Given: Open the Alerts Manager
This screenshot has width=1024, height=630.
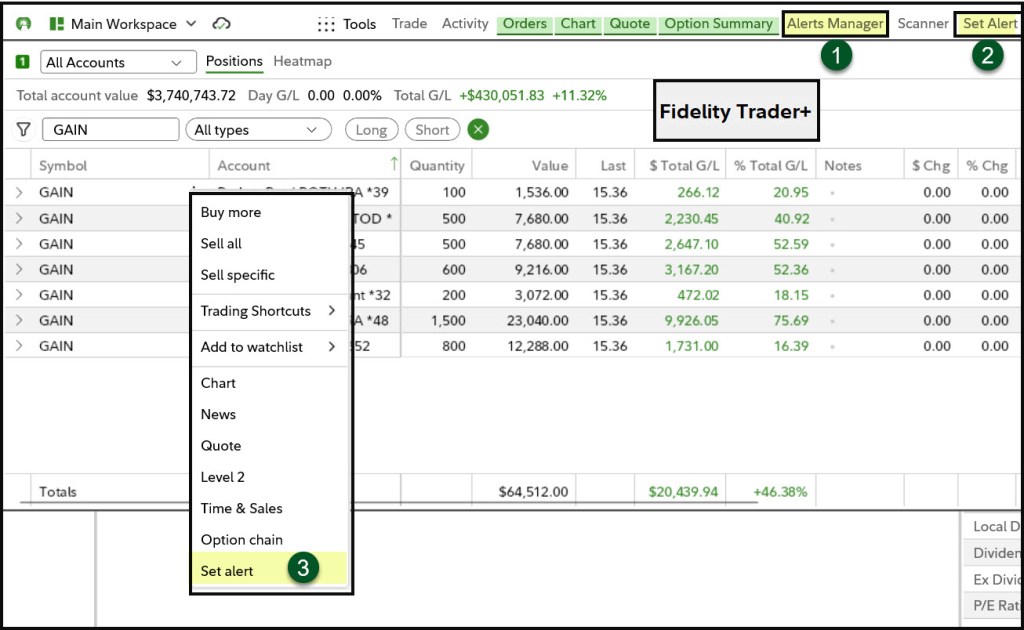Looking at the screenshot, I should 835,24.
